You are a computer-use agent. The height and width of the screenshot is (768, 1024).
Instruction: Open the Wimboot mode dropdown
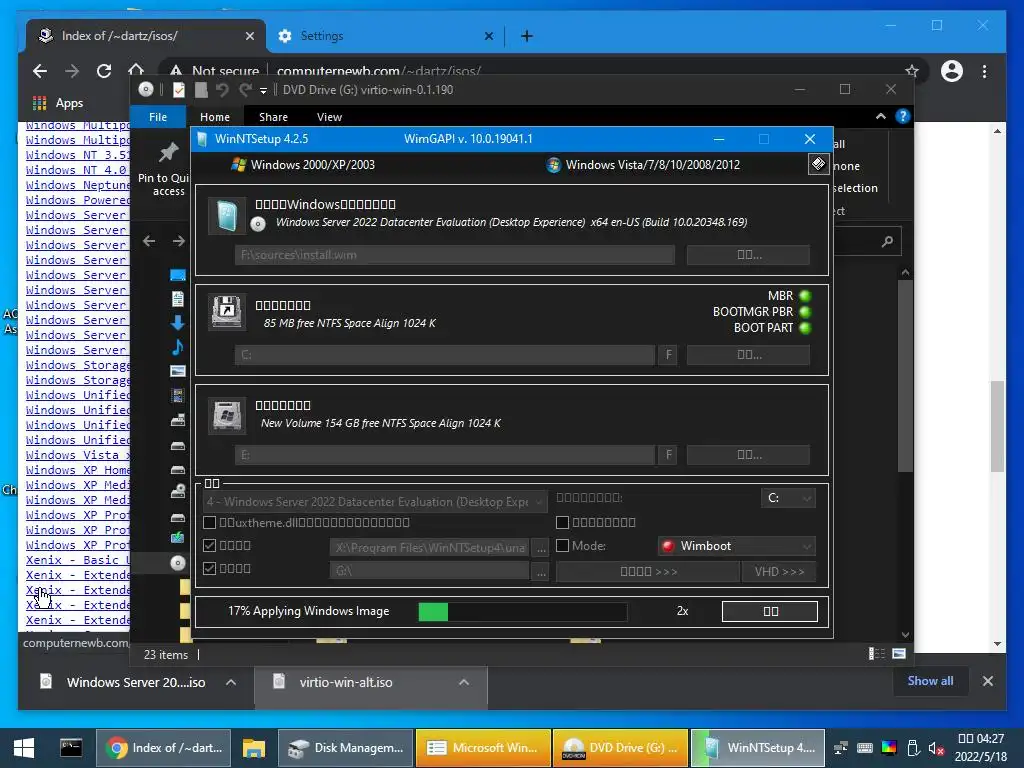[737, 546]
